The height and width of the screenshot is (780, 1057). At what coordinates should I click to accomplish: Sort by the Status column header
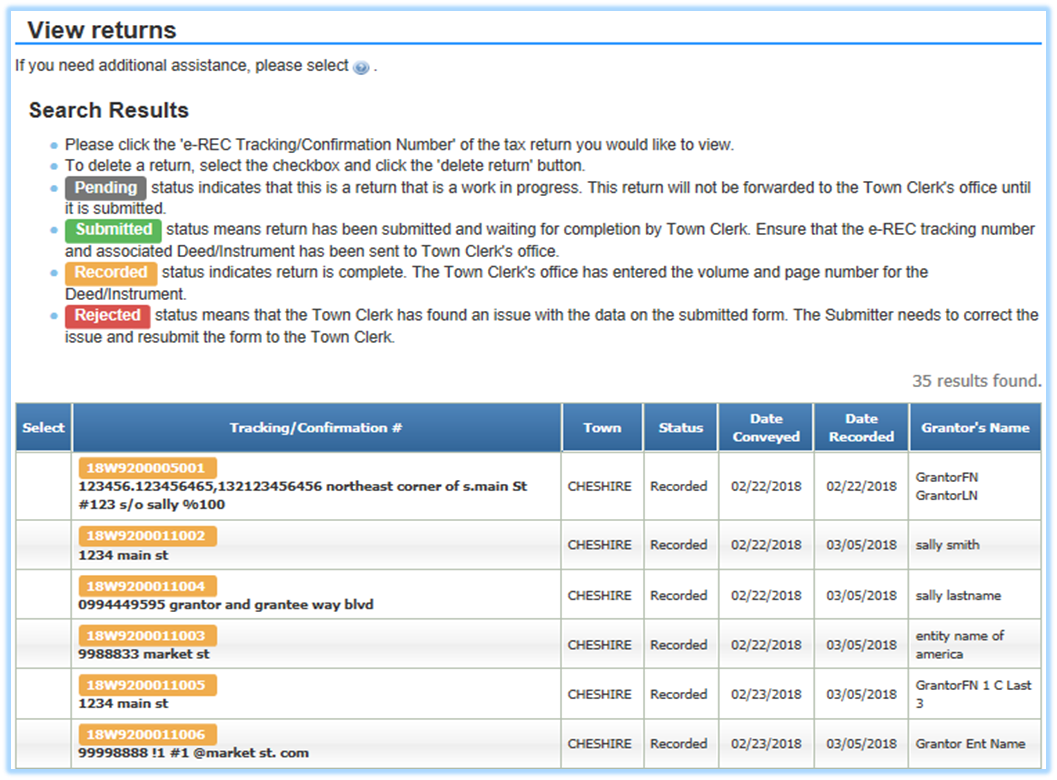[x=681, y=428]
